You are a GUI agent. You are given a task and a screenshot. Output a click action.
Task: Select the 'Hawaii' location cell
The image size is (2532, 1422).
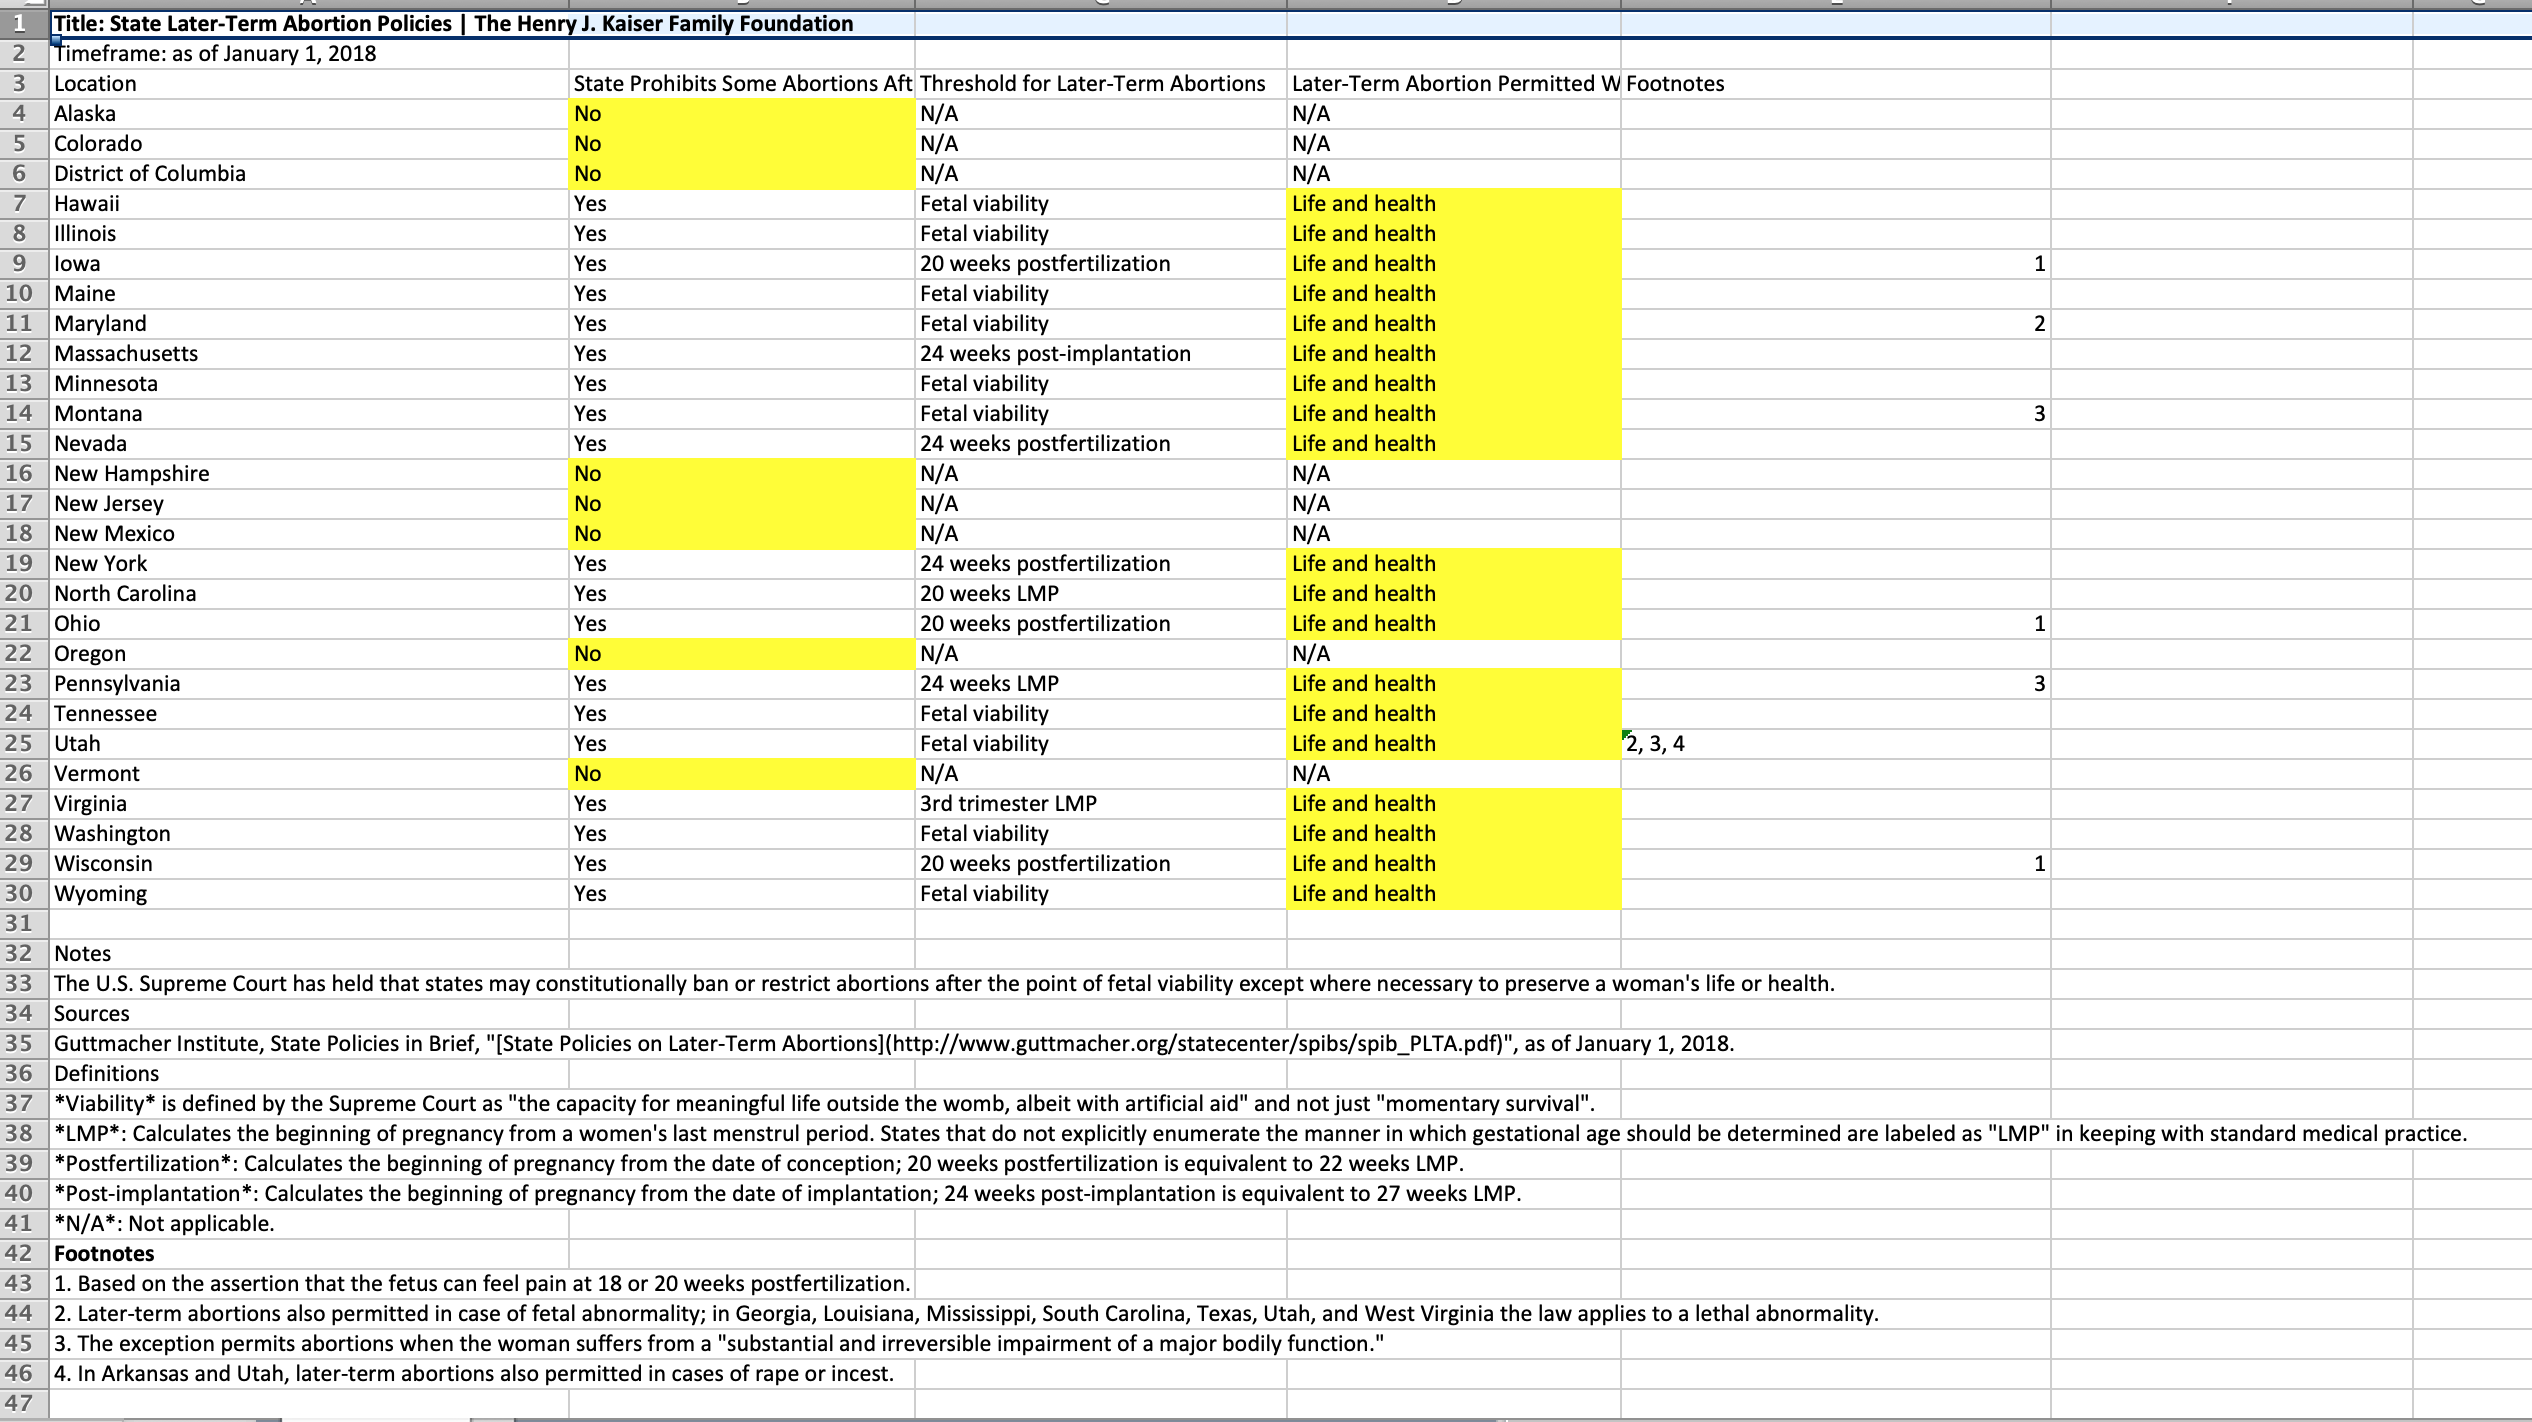[x=308, y=204]
